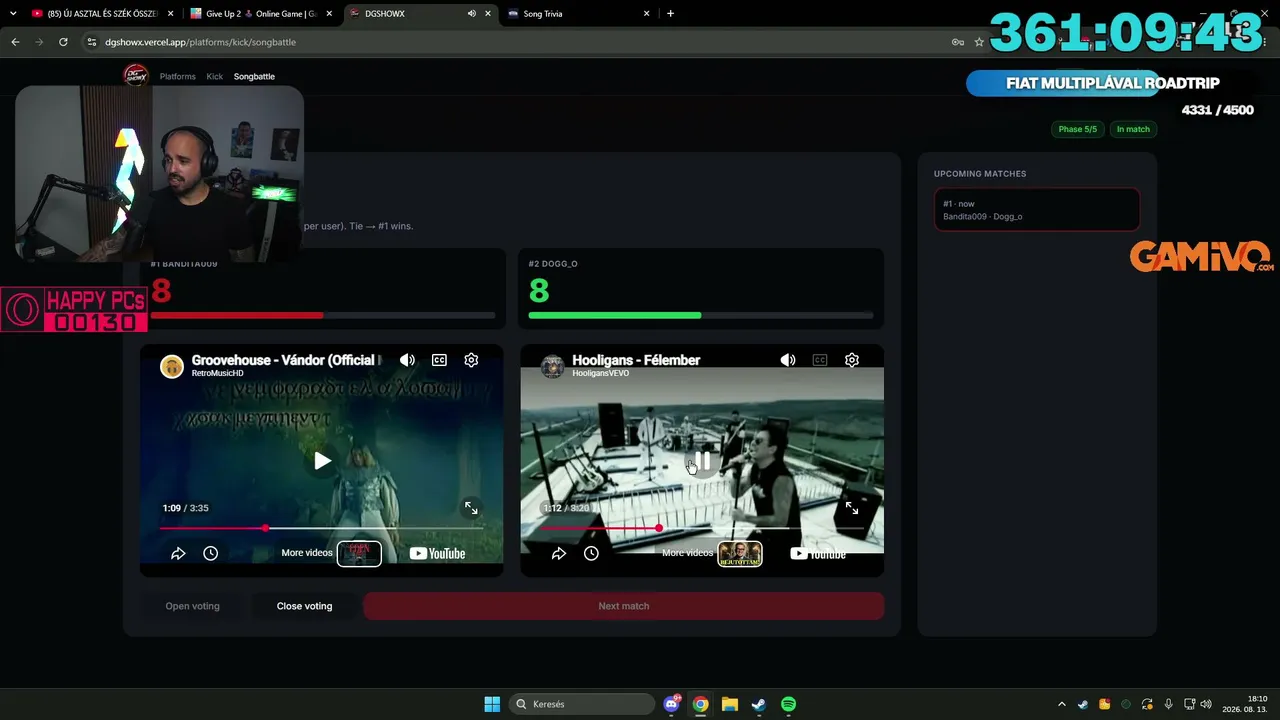Click the Close voting button
Screen dimensions: 1280x720
(x=304, y=606)
